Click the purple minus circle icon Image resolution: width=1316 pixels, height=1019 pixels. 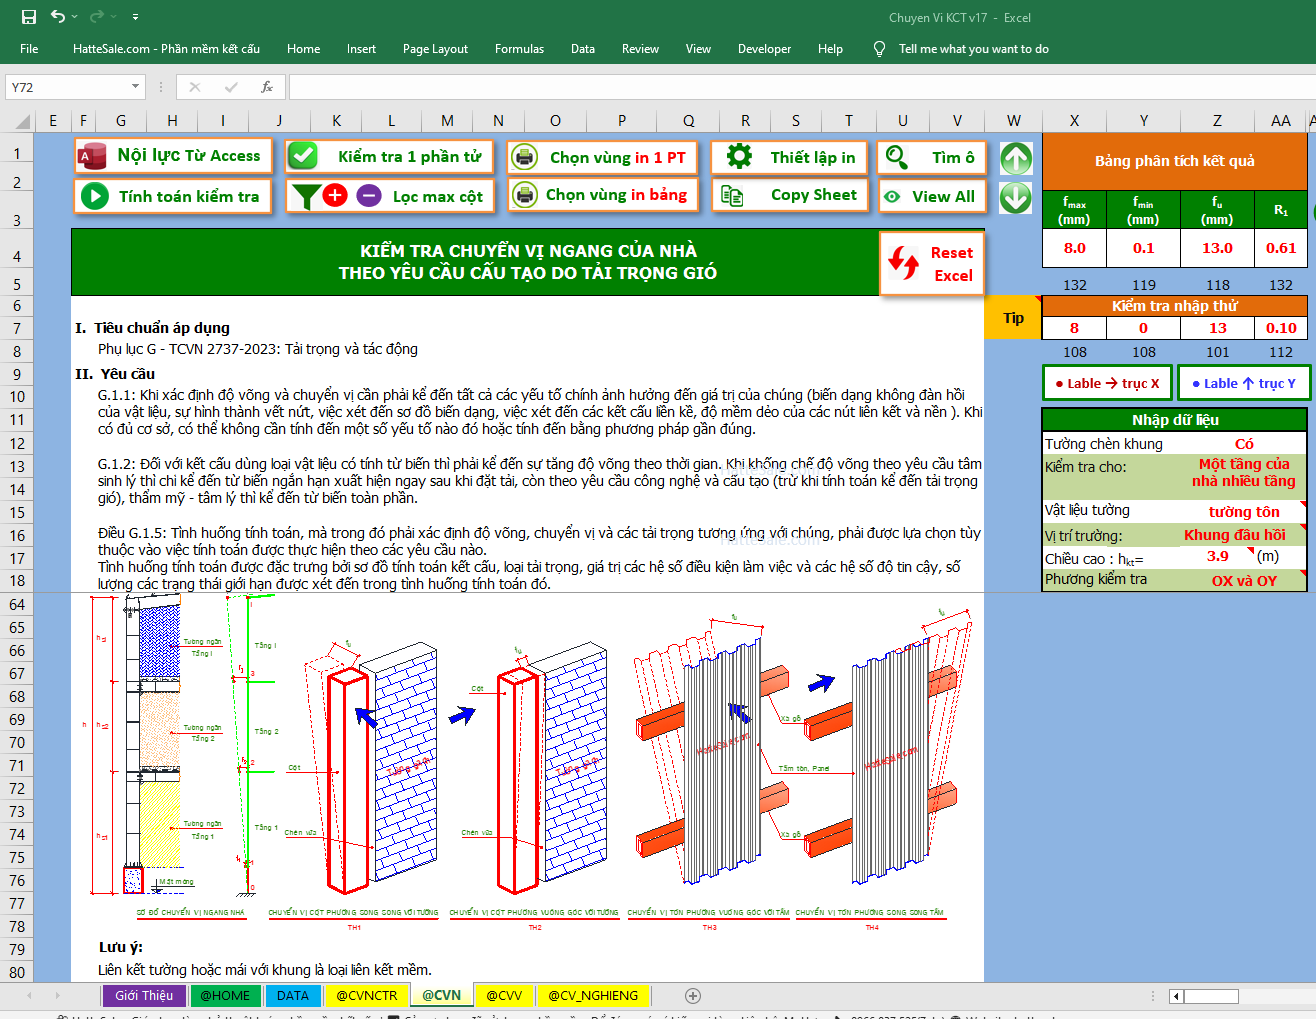(x=369, y=195)
